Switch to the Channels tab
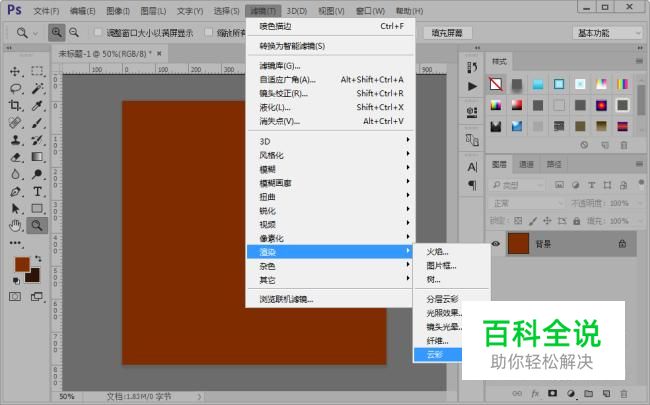The width and height of the screenshot is (650, 405). (526, 164)
